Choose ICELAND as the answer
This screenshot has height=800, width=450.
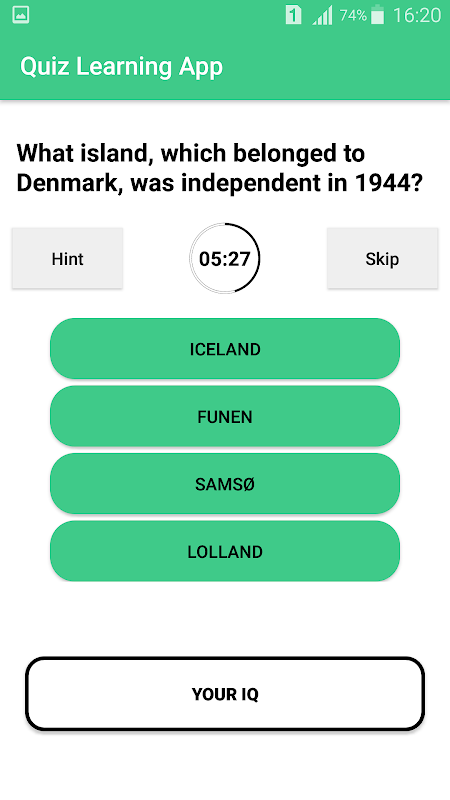click(225, 349)
